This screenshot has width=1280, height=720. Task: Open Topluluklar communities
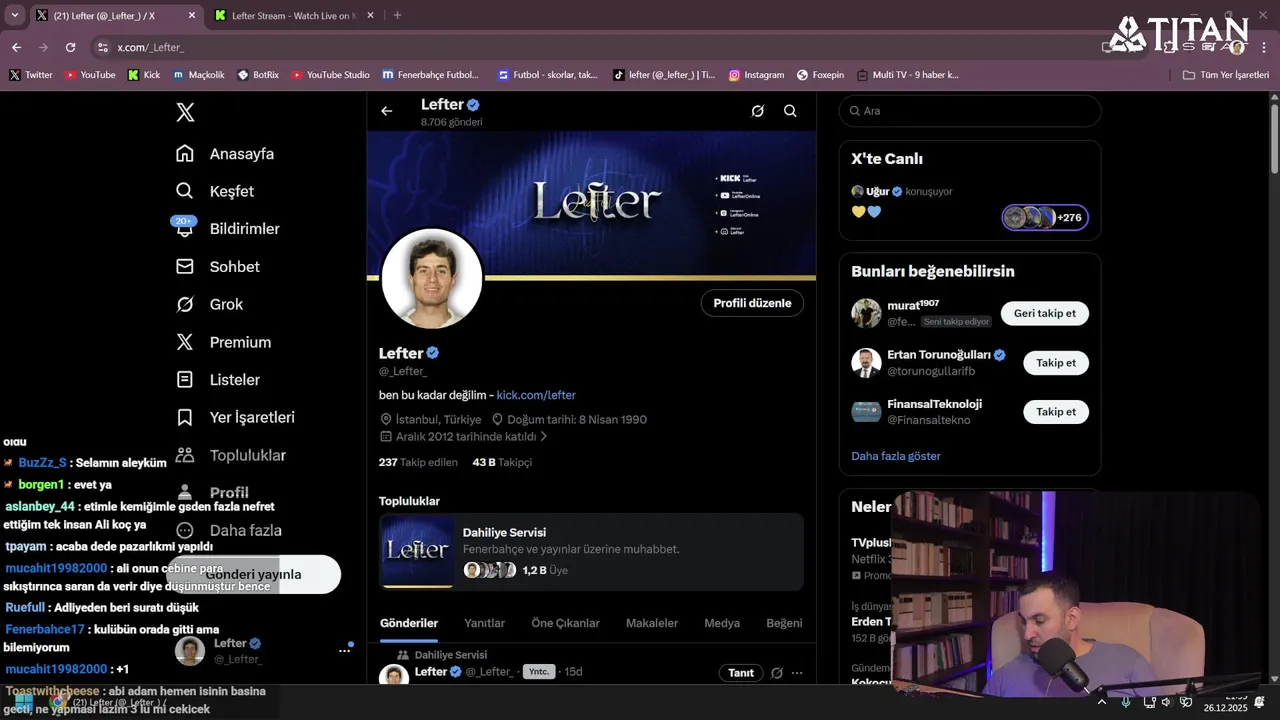[x=231, y=455]
